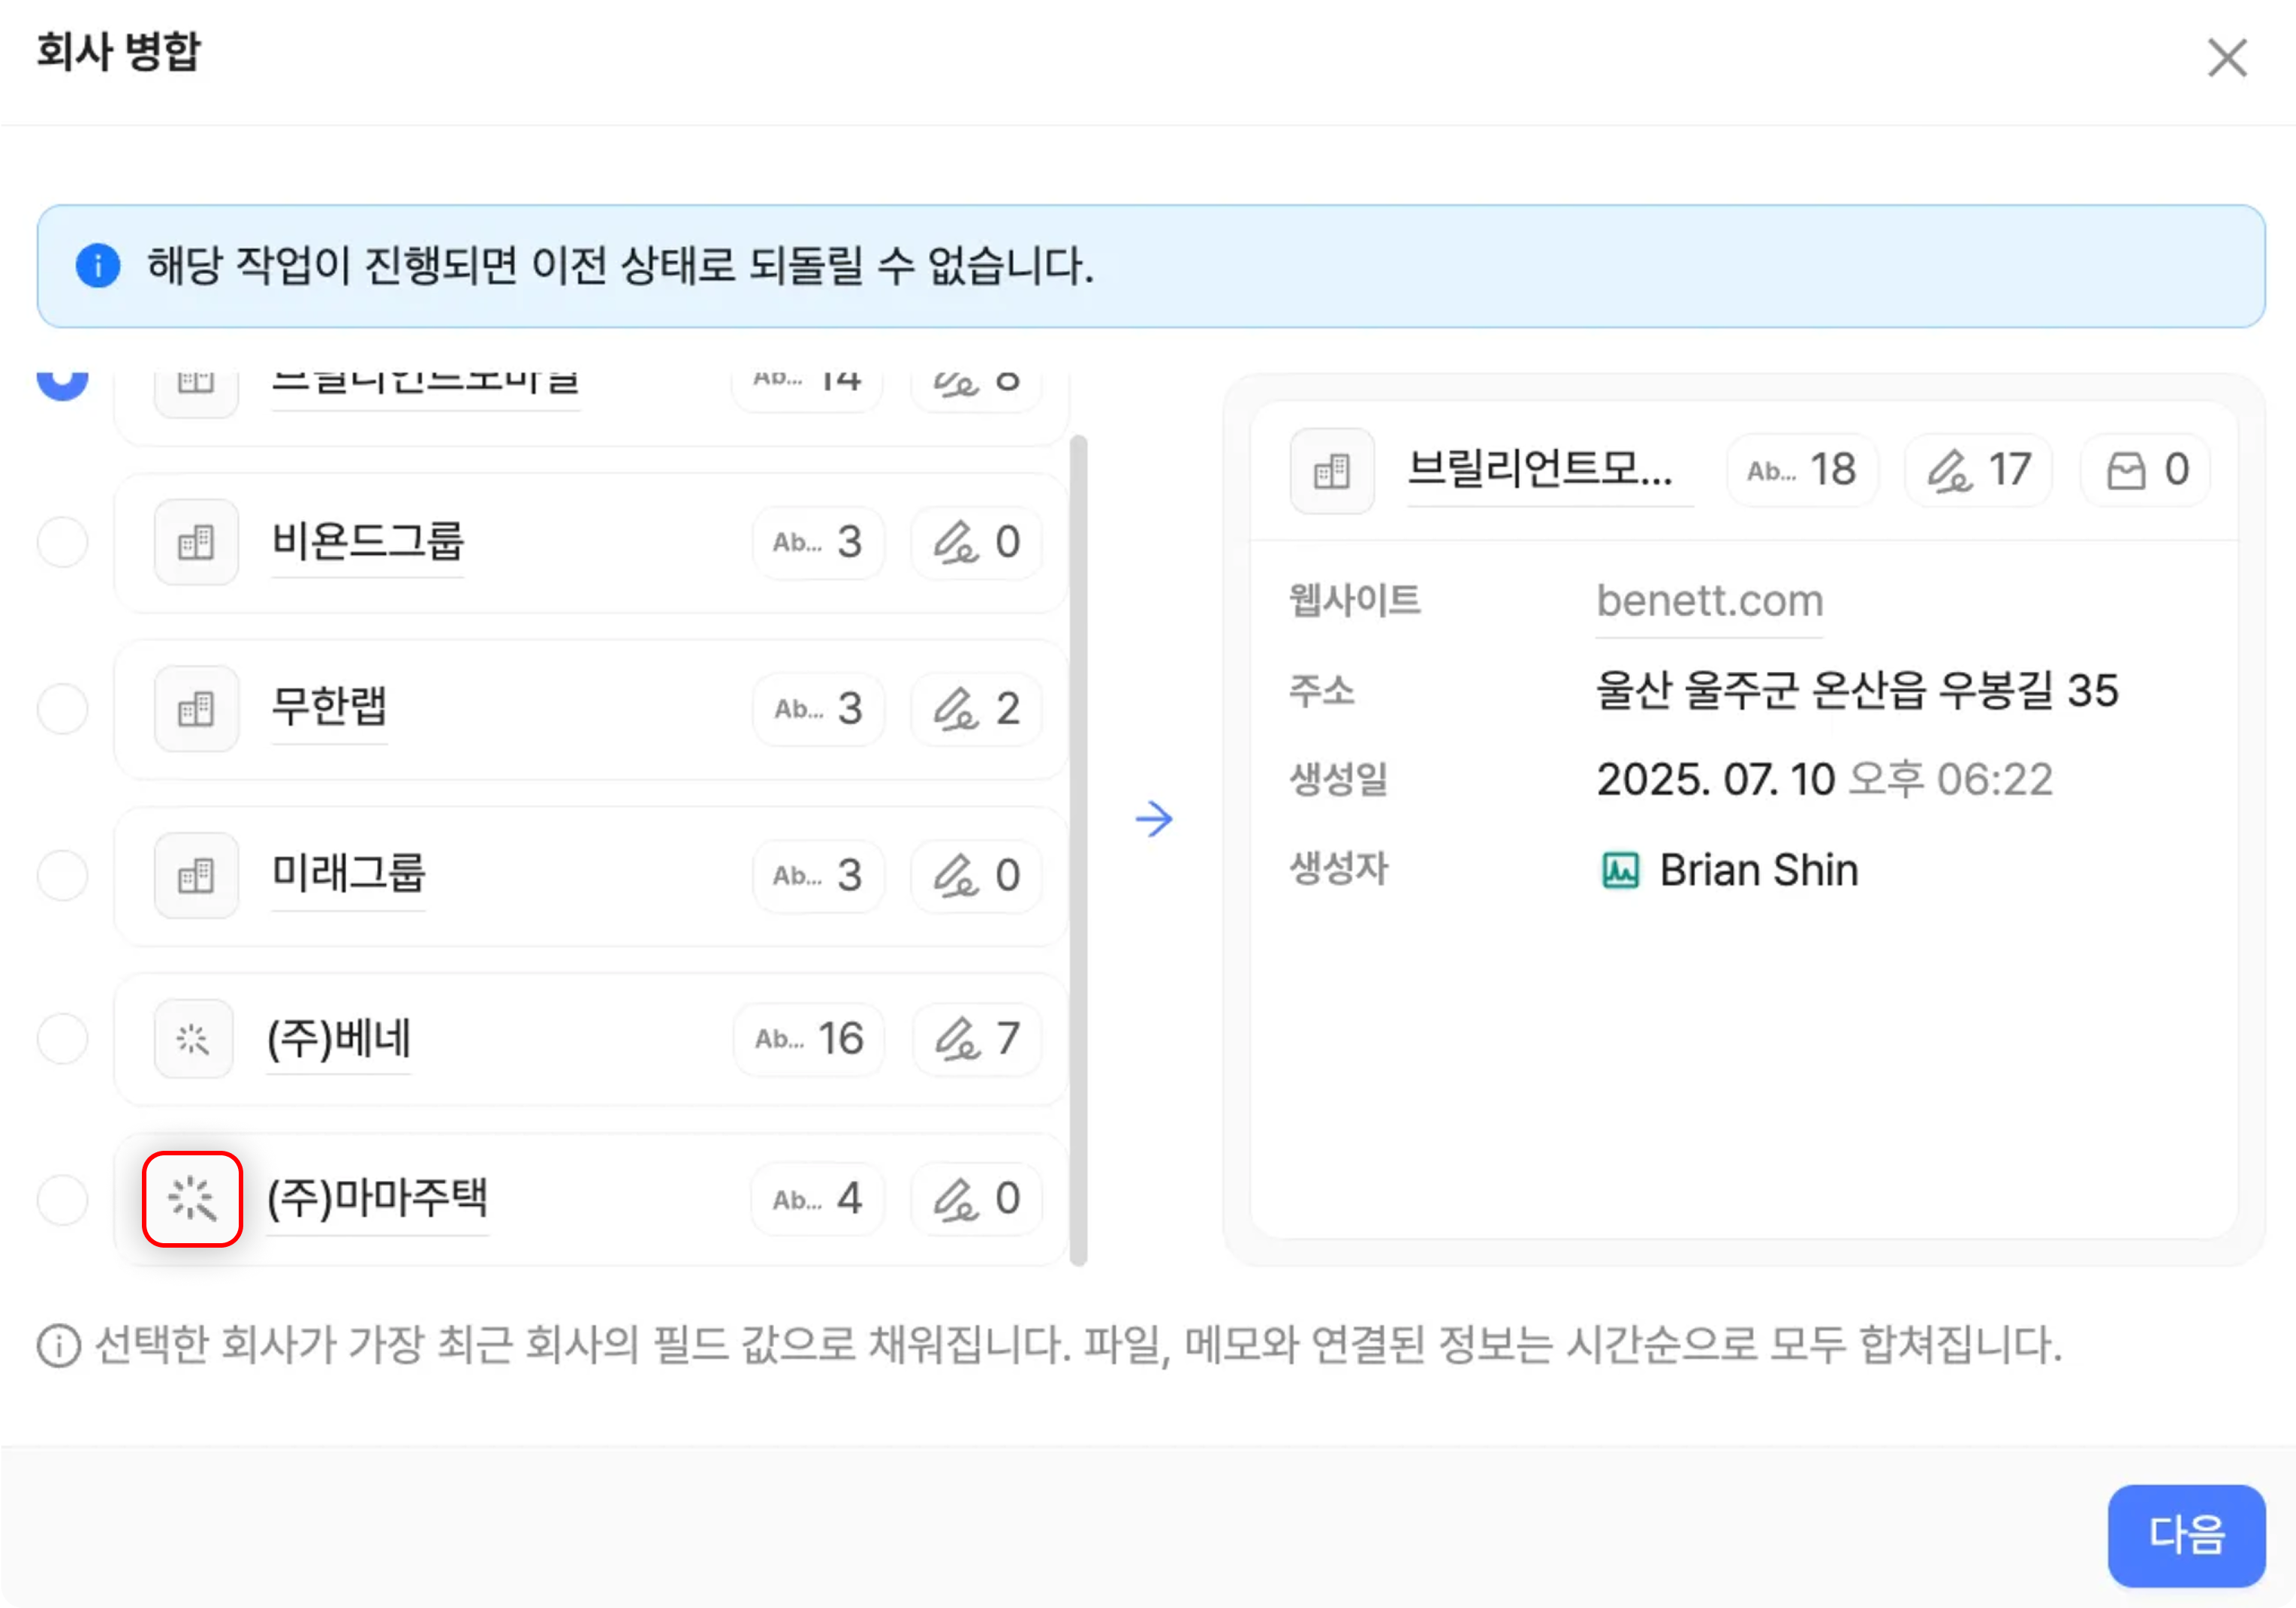Image resolution: width=2296 pixels, height=1608 pixels.
Task: Click the Ab field count 16 on (주)베네
Action: pyautogui.click(x=809, y=1039)
